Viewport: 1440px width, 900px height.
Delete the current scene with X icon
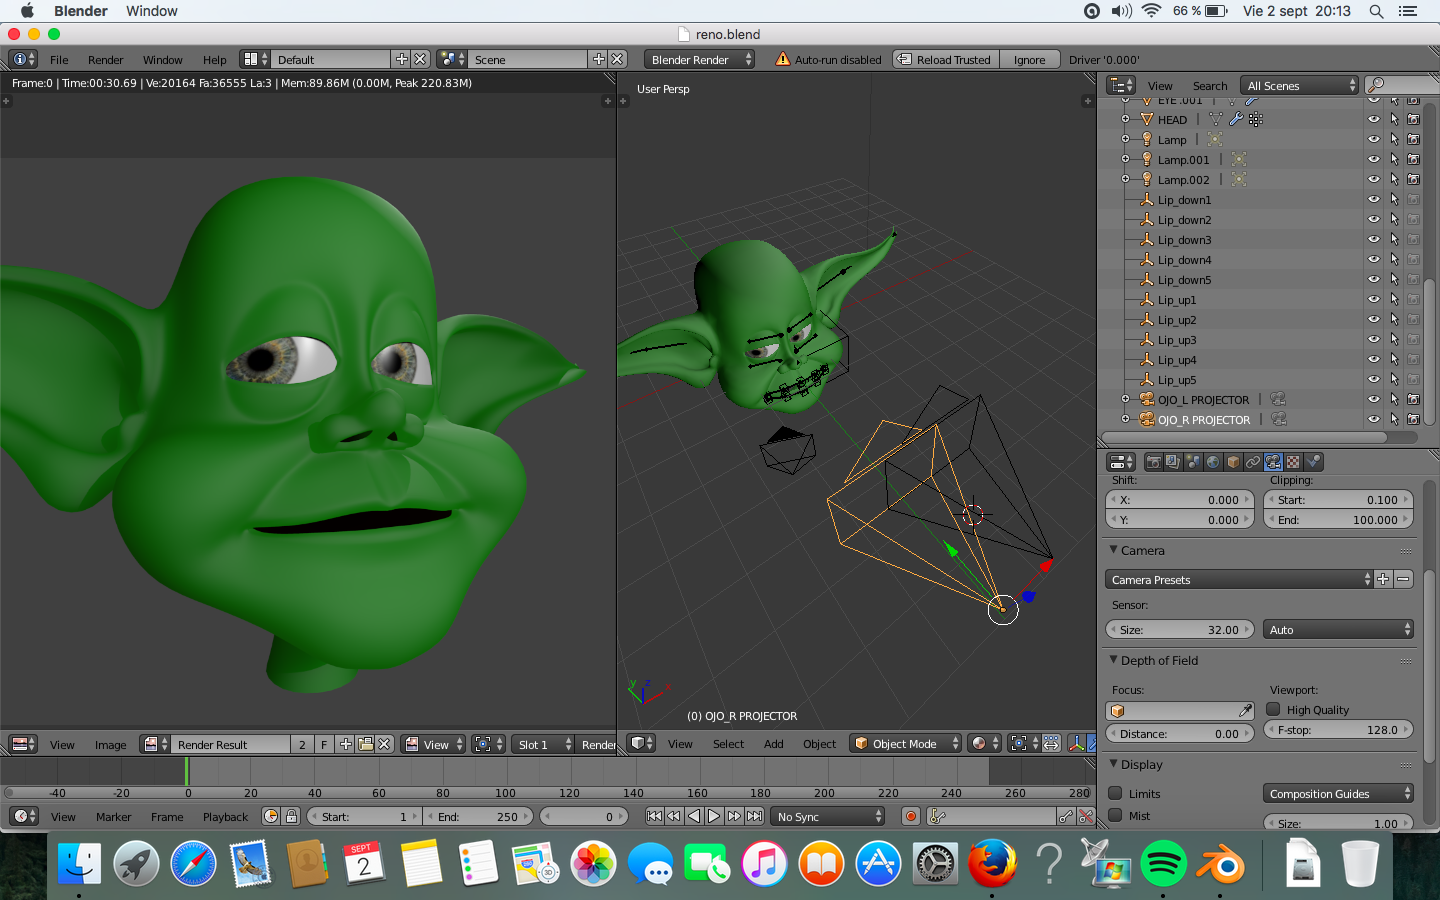617,59
